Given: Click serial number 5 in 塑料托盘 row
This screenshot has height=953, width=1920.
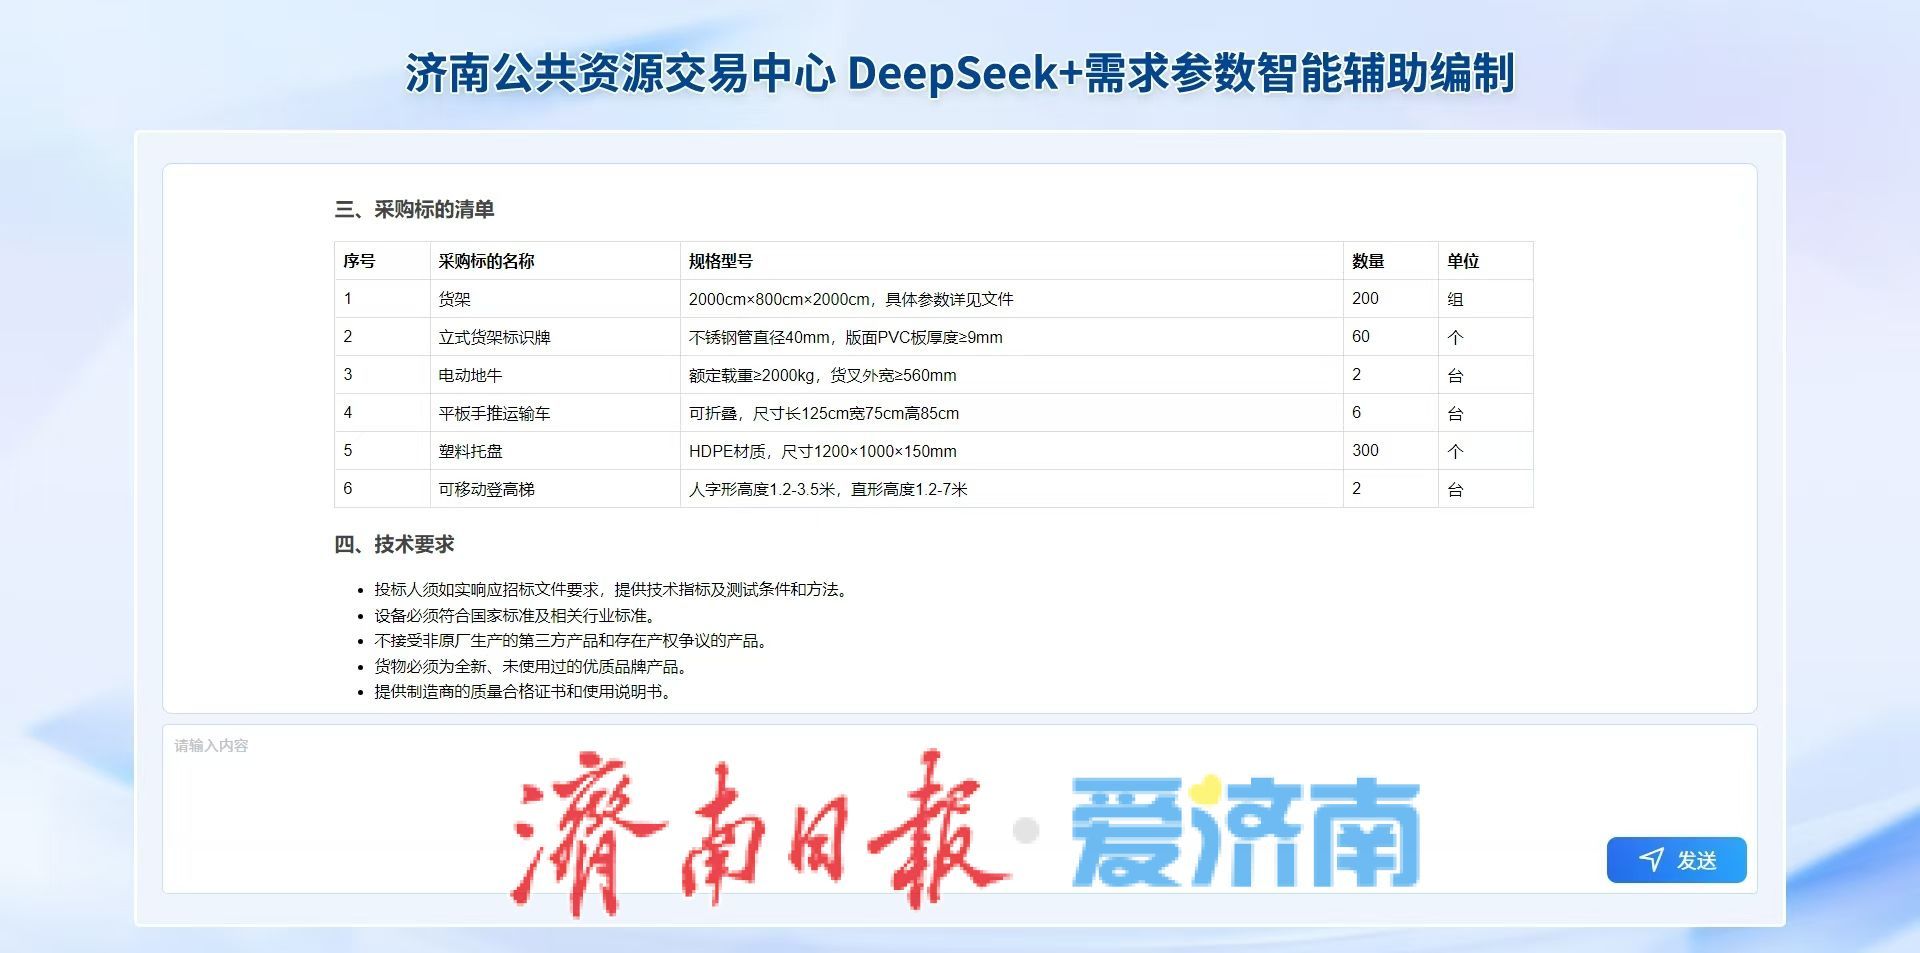Looking at the screenshot, I should 348,450.
